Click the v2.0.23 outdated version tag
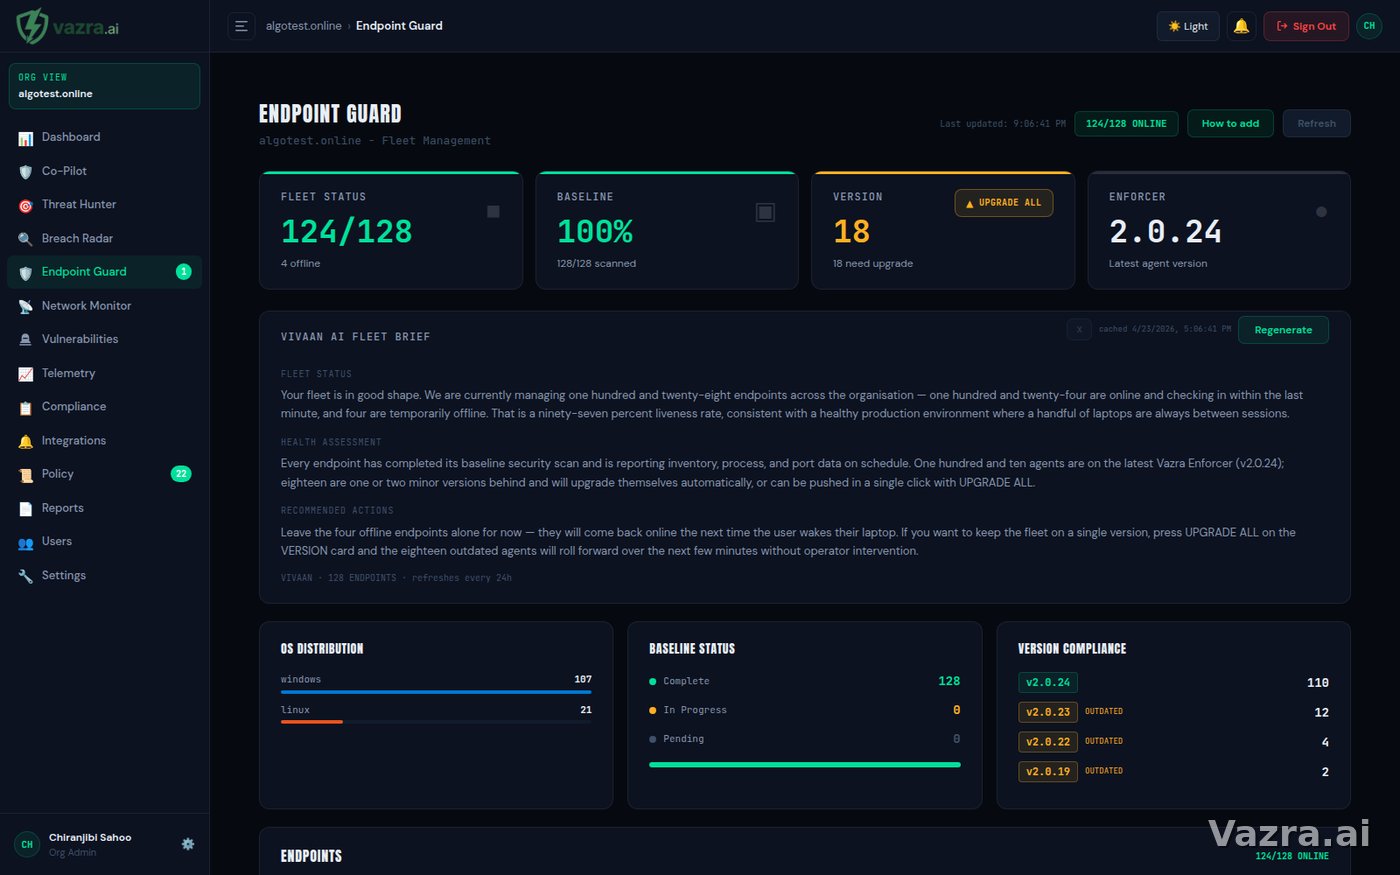The height and width of the screenshot is (875, 1400). point(1048,712)
